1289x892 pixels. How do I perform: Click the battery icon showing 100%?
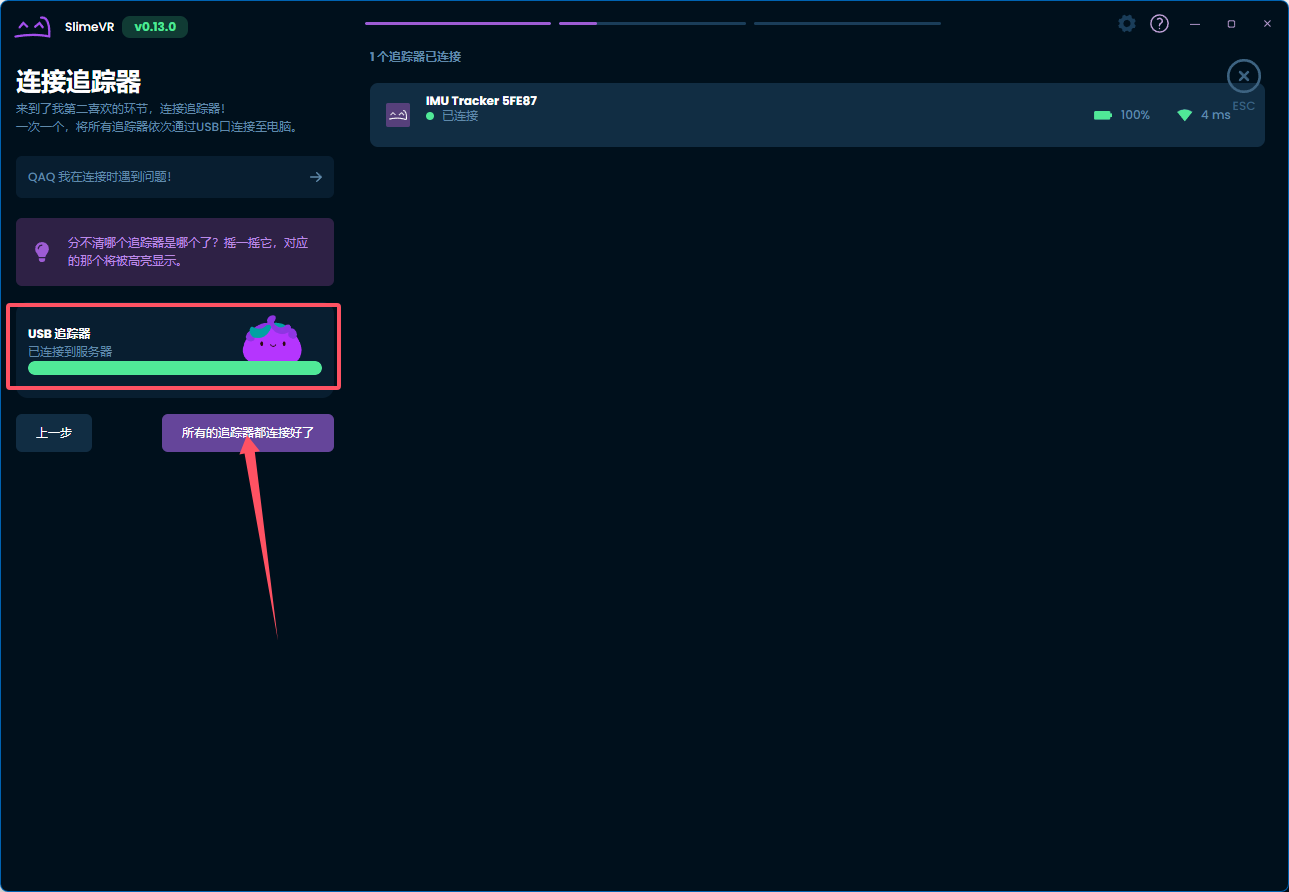(x=1103, y=115)
